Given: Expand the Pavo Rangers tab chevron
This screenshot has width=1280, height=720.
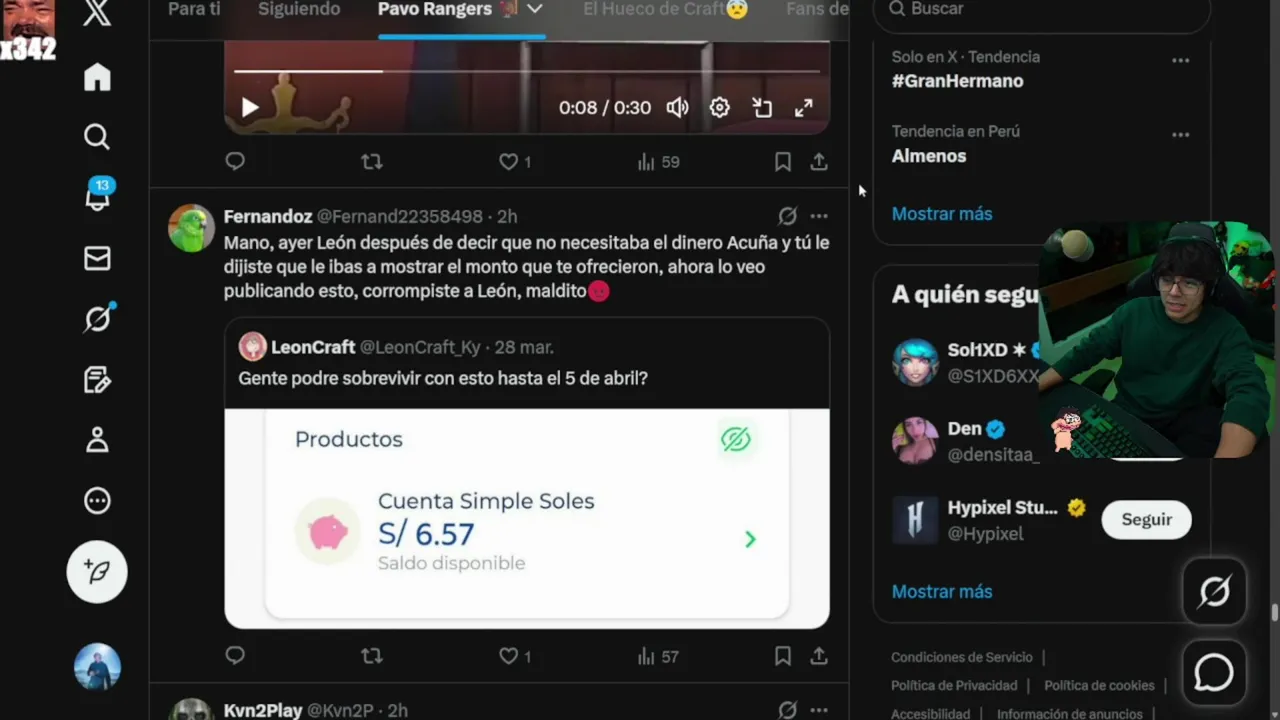Looking at the screenshot, I should coord(535,9).
